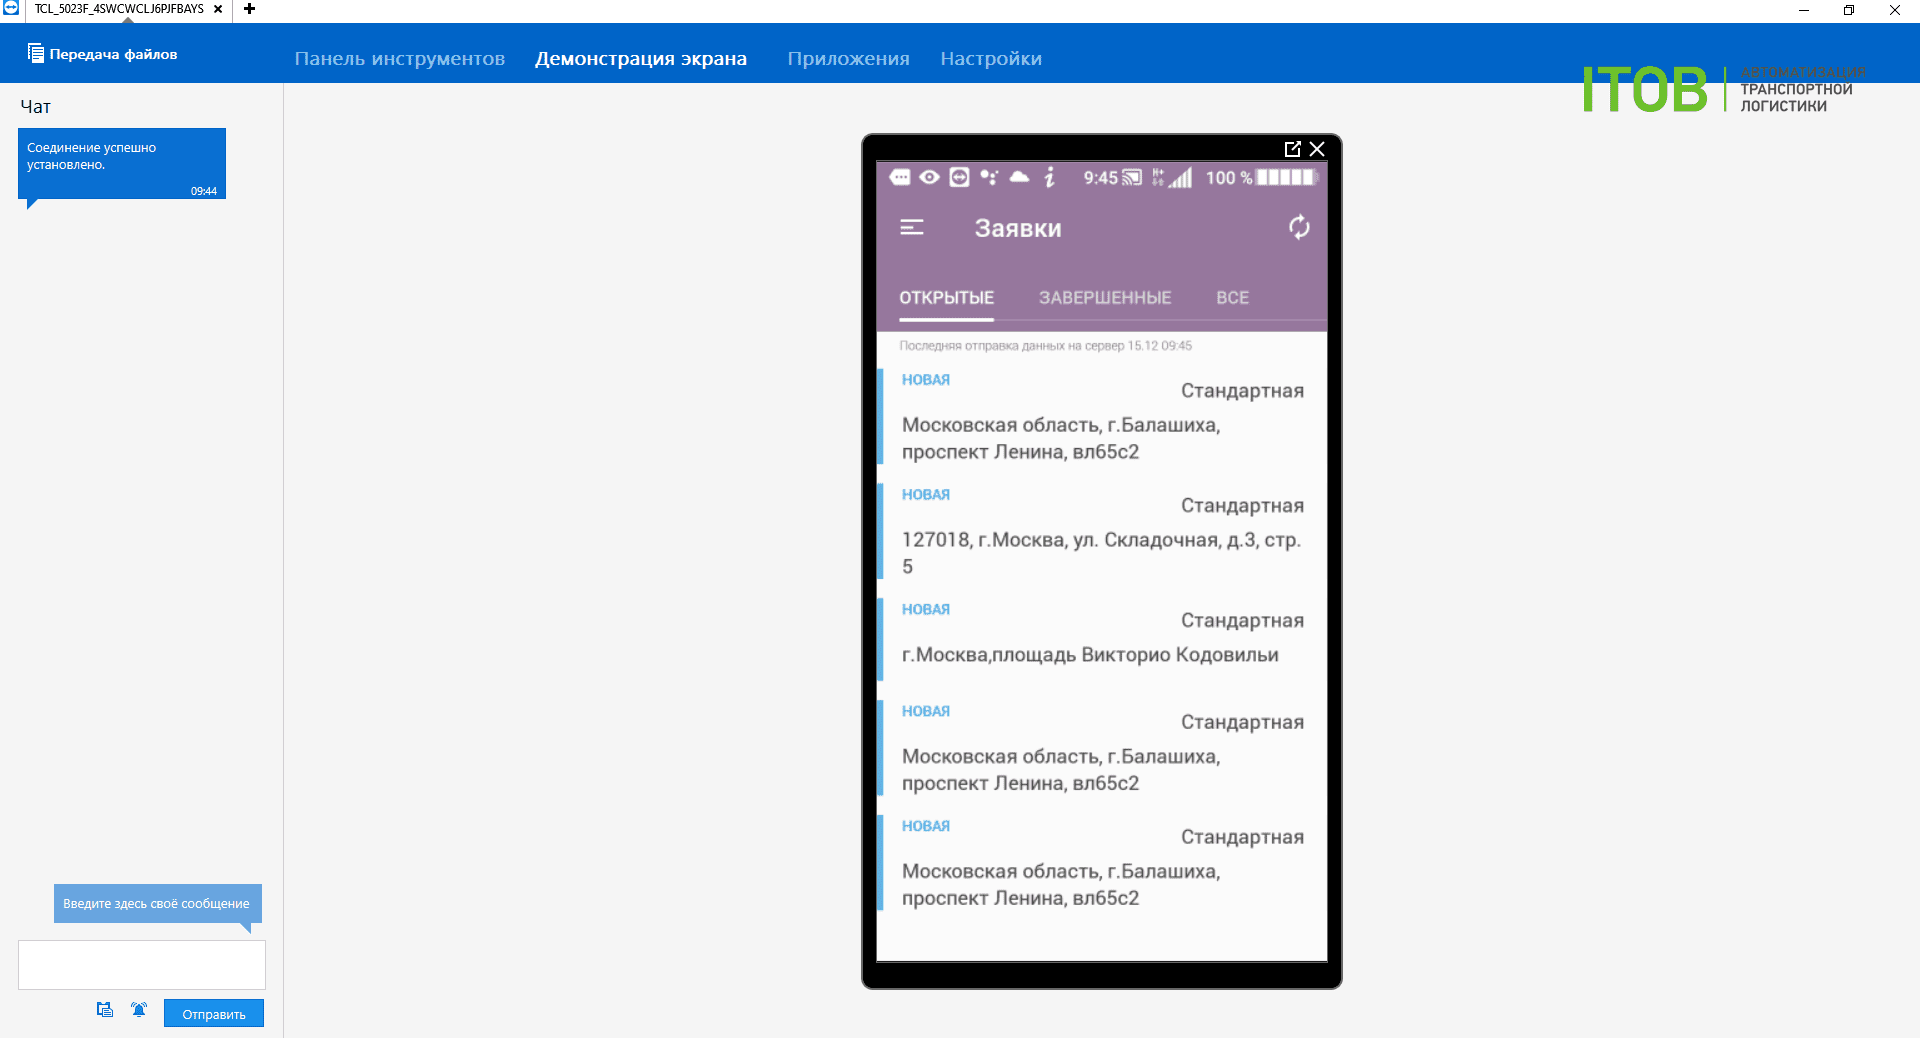Viewport: 1920px width, 1038px height.
Task: Click the 'Последняя отправка данных' status line
Action: [x=1045, y=346]
